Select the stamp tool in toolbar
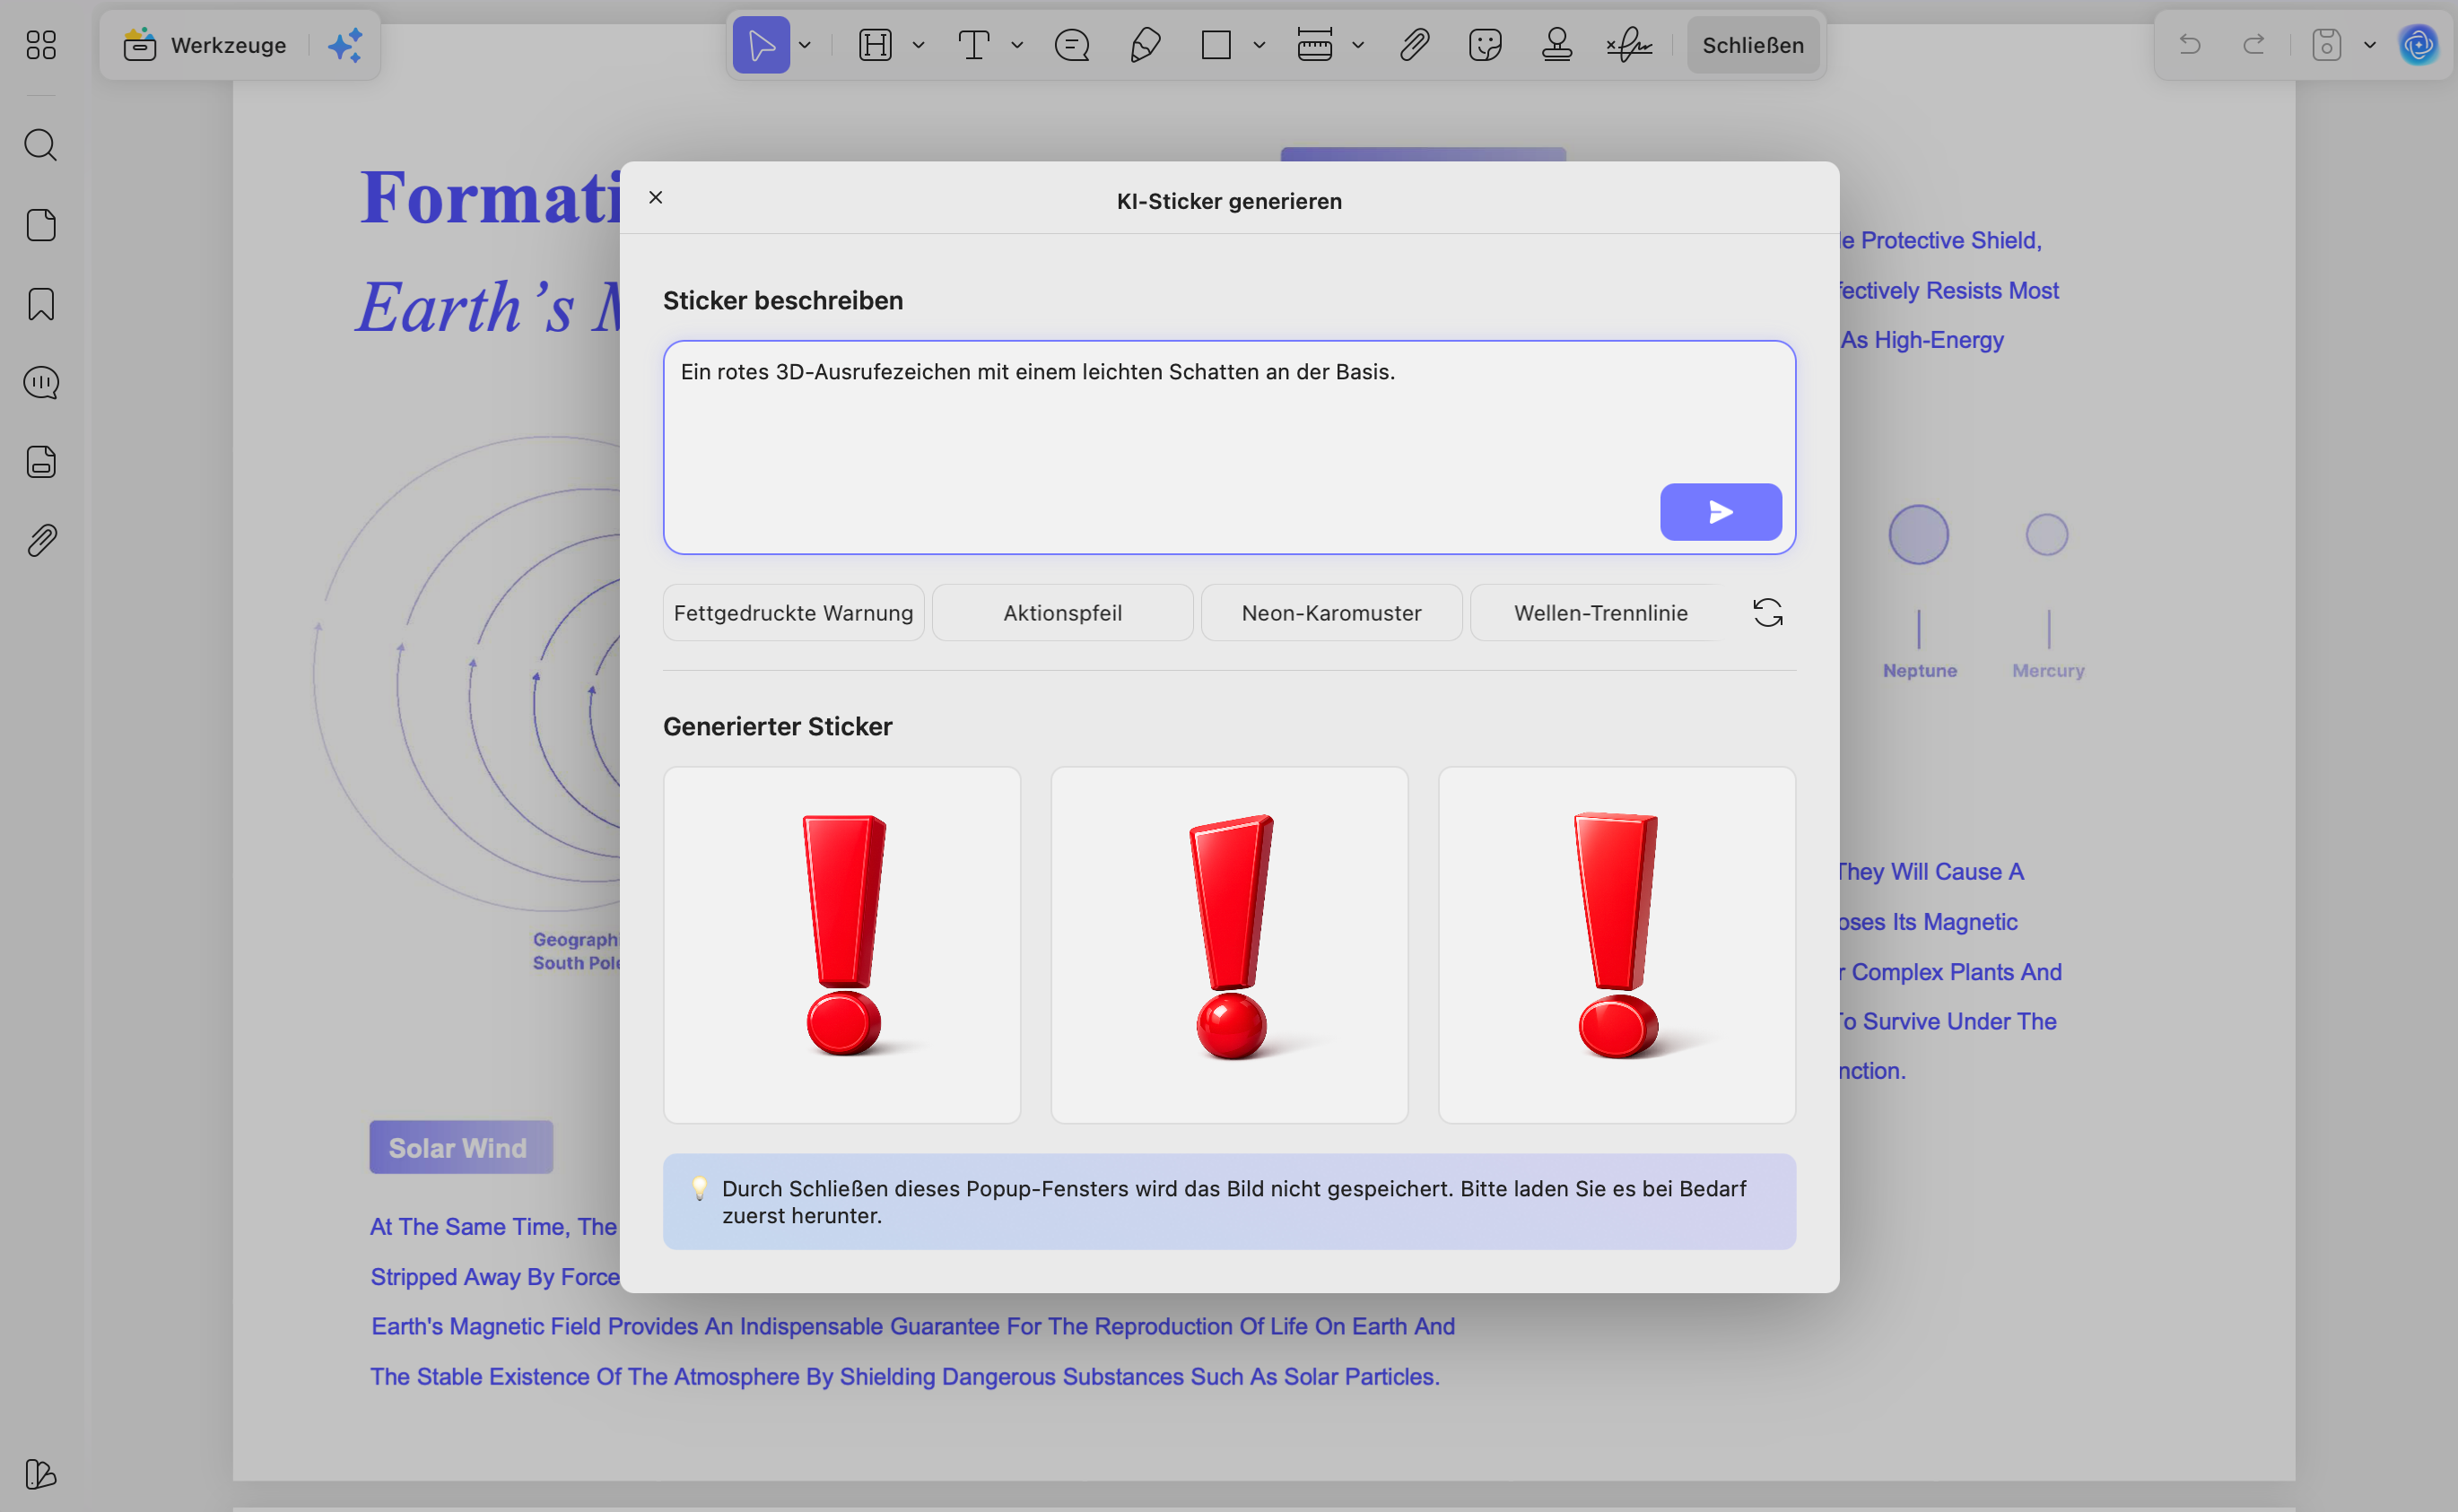 pyautogui.click(x=1556, y=45)
